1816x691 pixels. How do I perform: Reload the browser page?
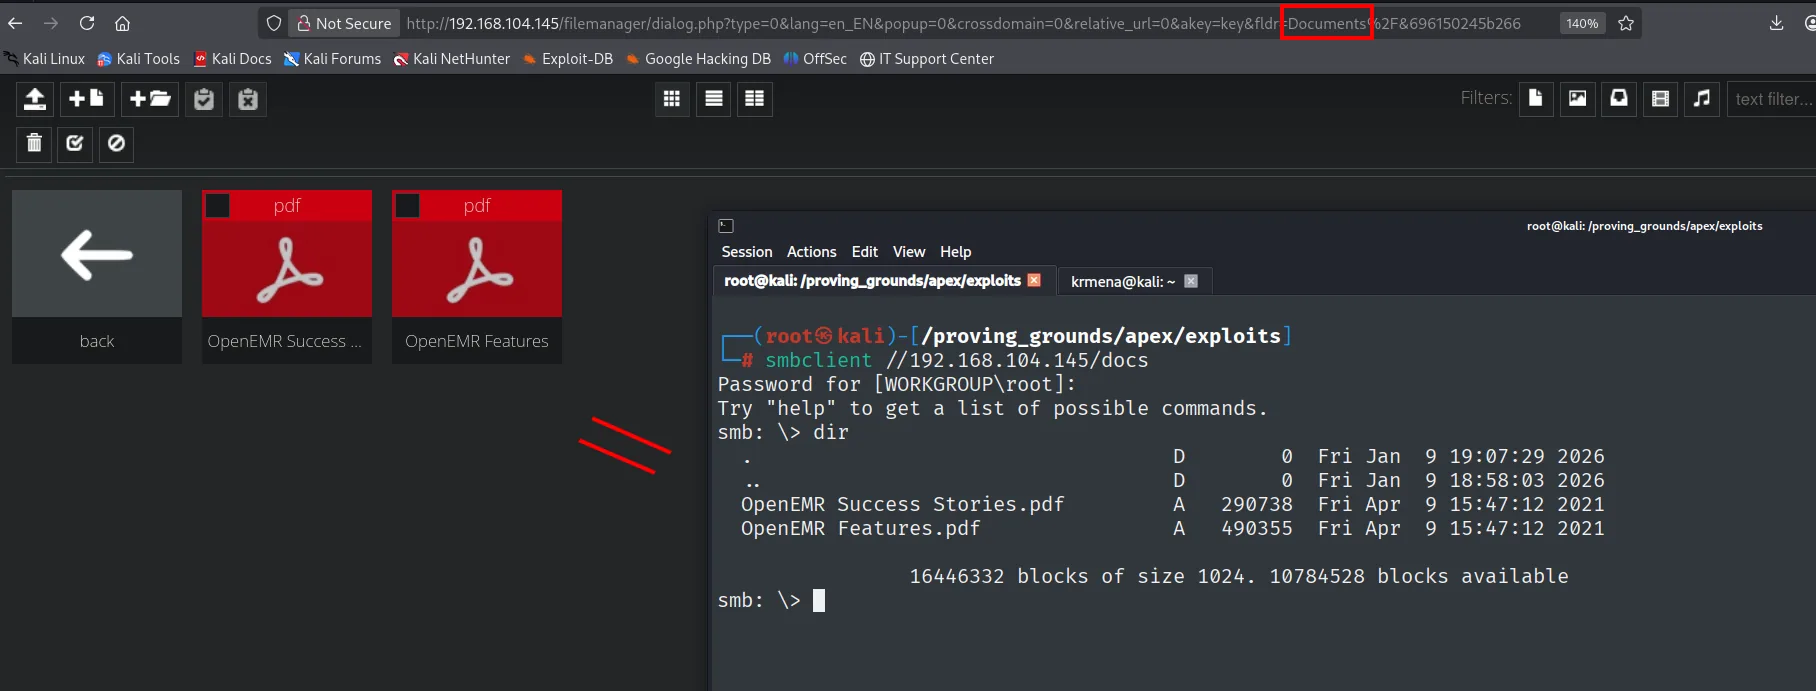tap(87, 23)
